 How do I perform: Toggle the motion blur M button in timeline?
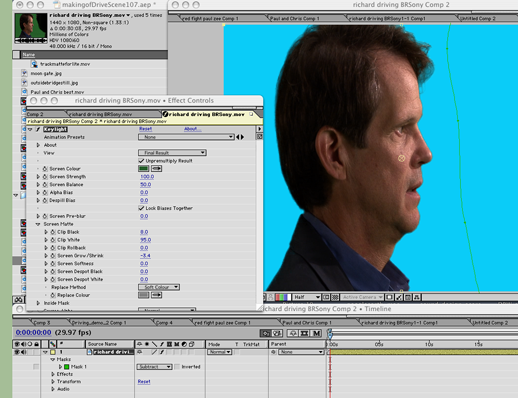click(317, 333)
